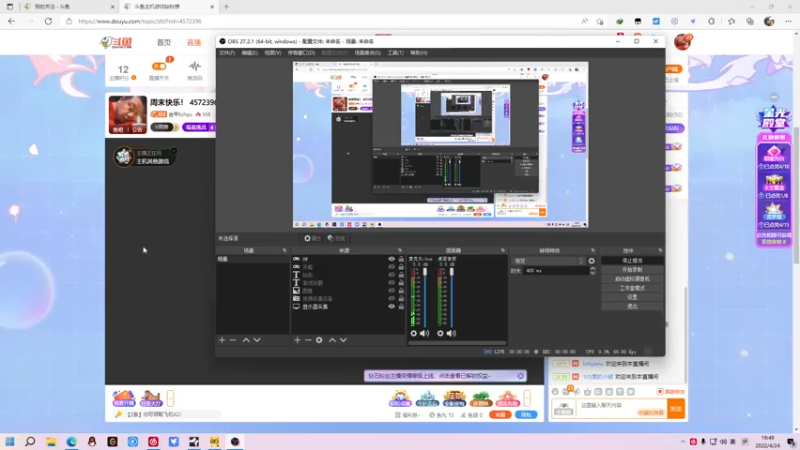Expand the 福利券 dropdown below the player
Screen dimensions: 800x450
pyautogui.click(x=408, y=415)
